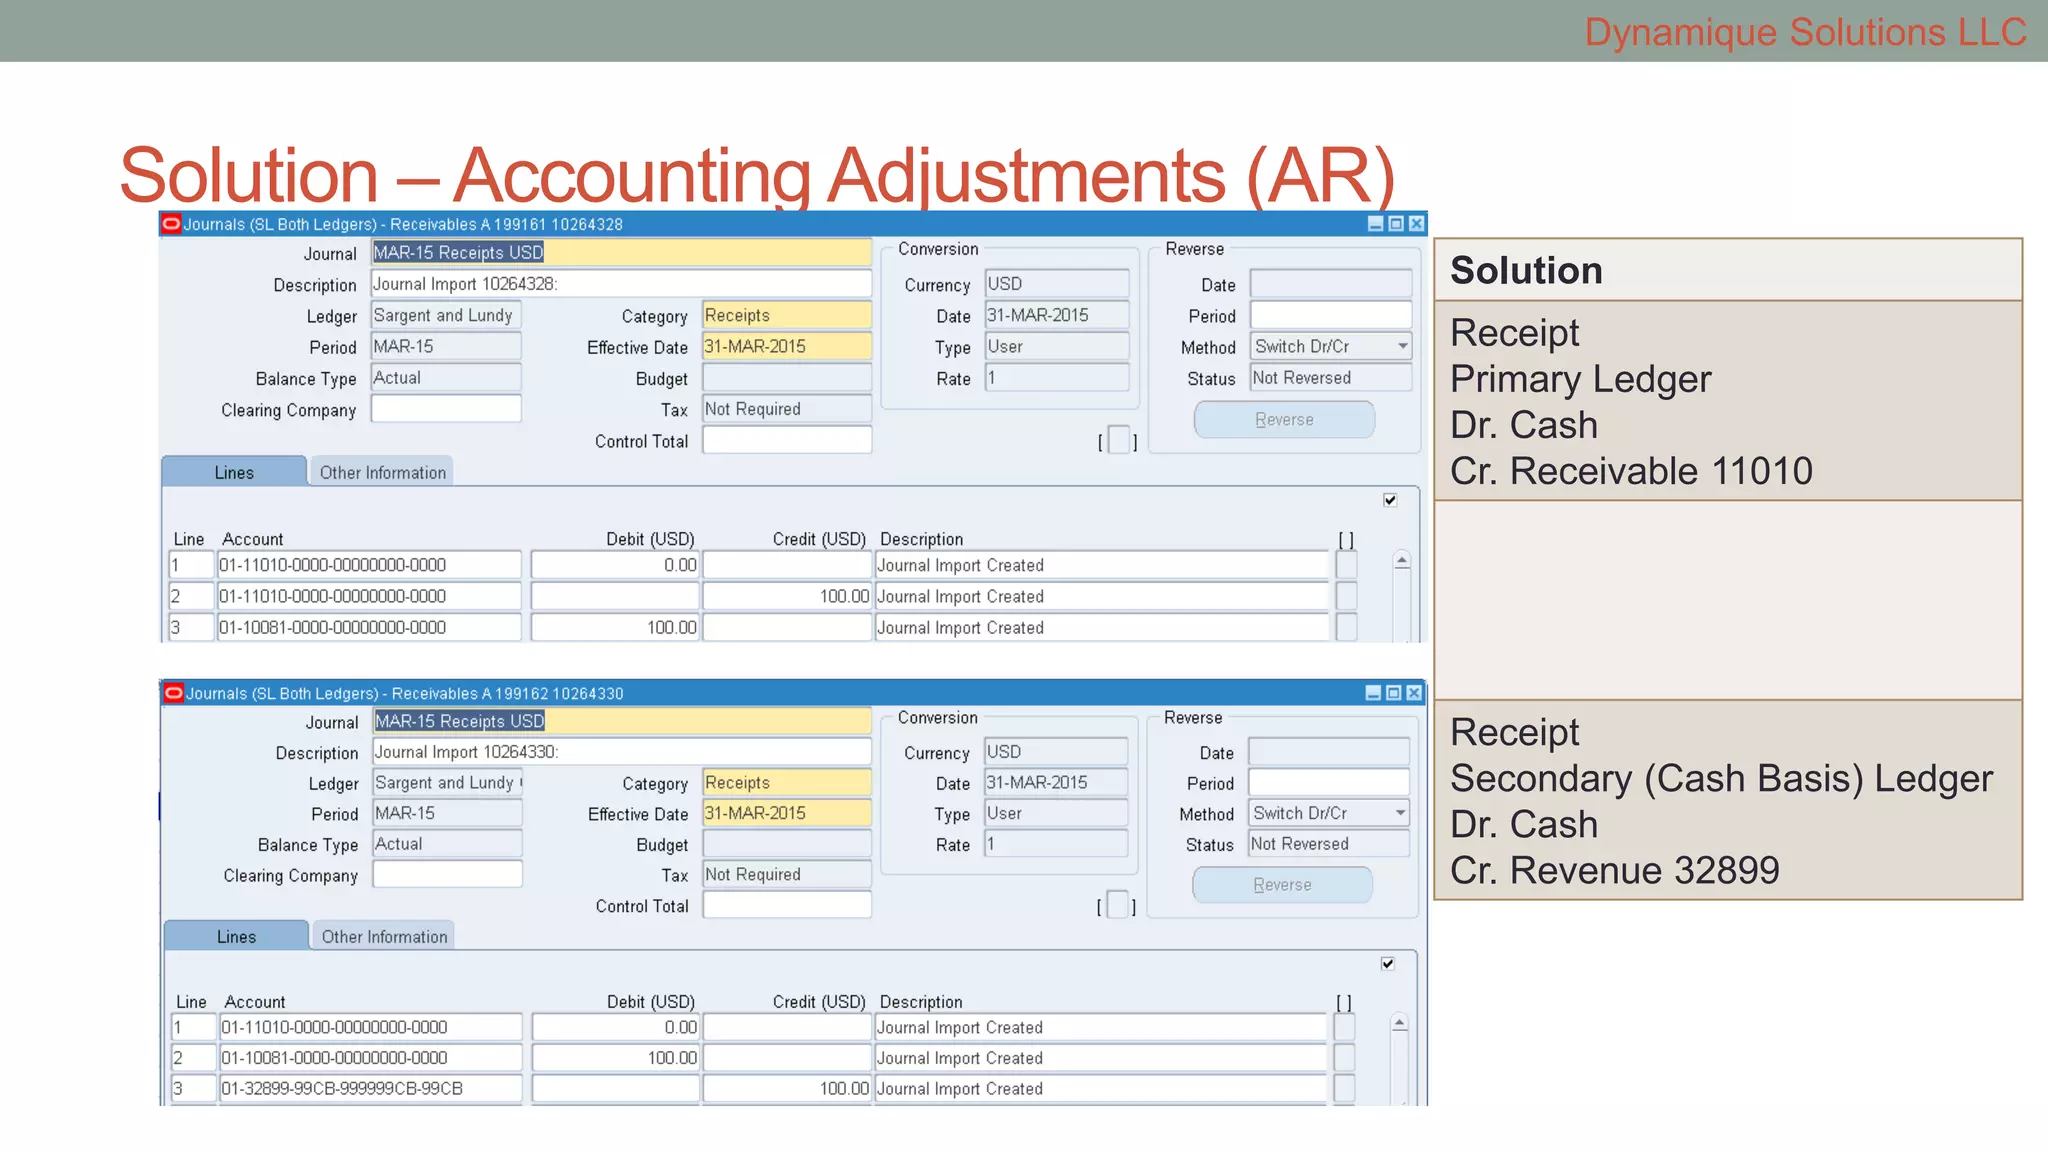The image size is (2048, 1152).
Task: Switch to the Other Information tab in the top journal
Action: (383, 472)
